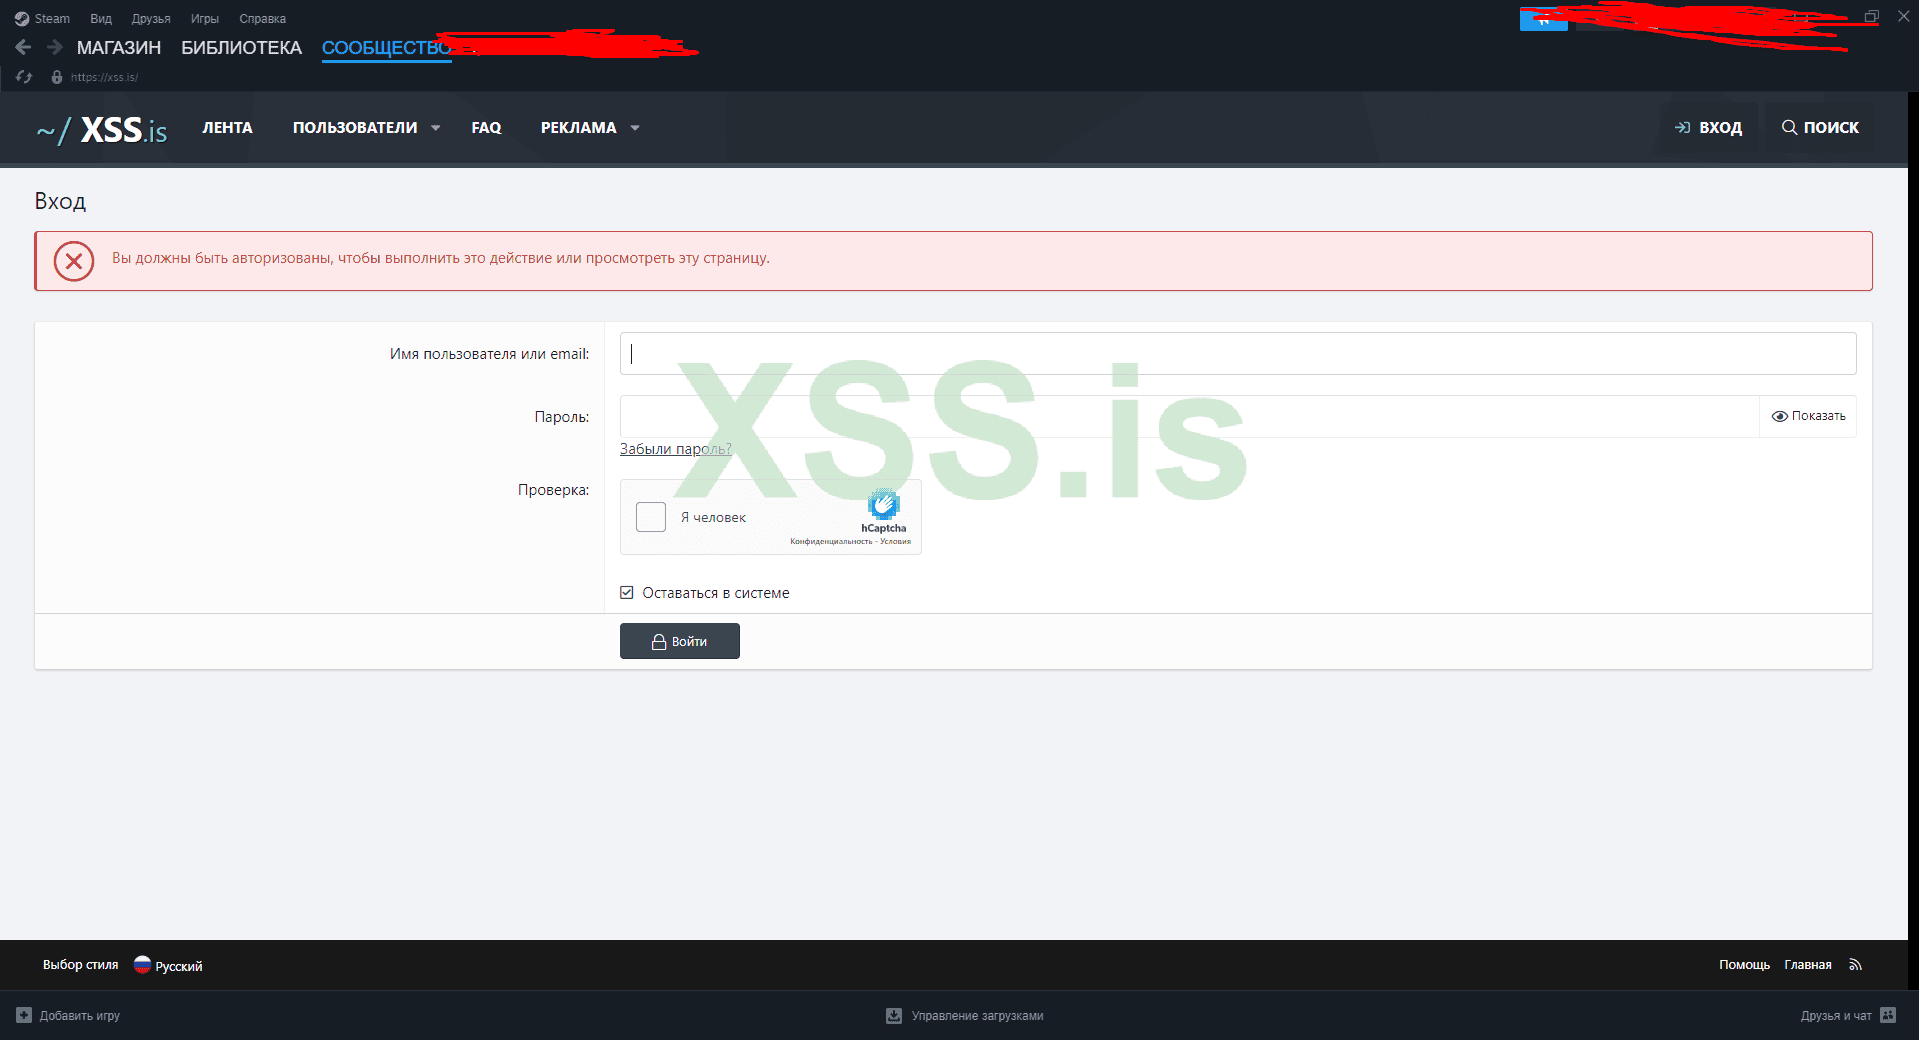Open Друзья и чат in the bottom bar

point(1836,1015)
